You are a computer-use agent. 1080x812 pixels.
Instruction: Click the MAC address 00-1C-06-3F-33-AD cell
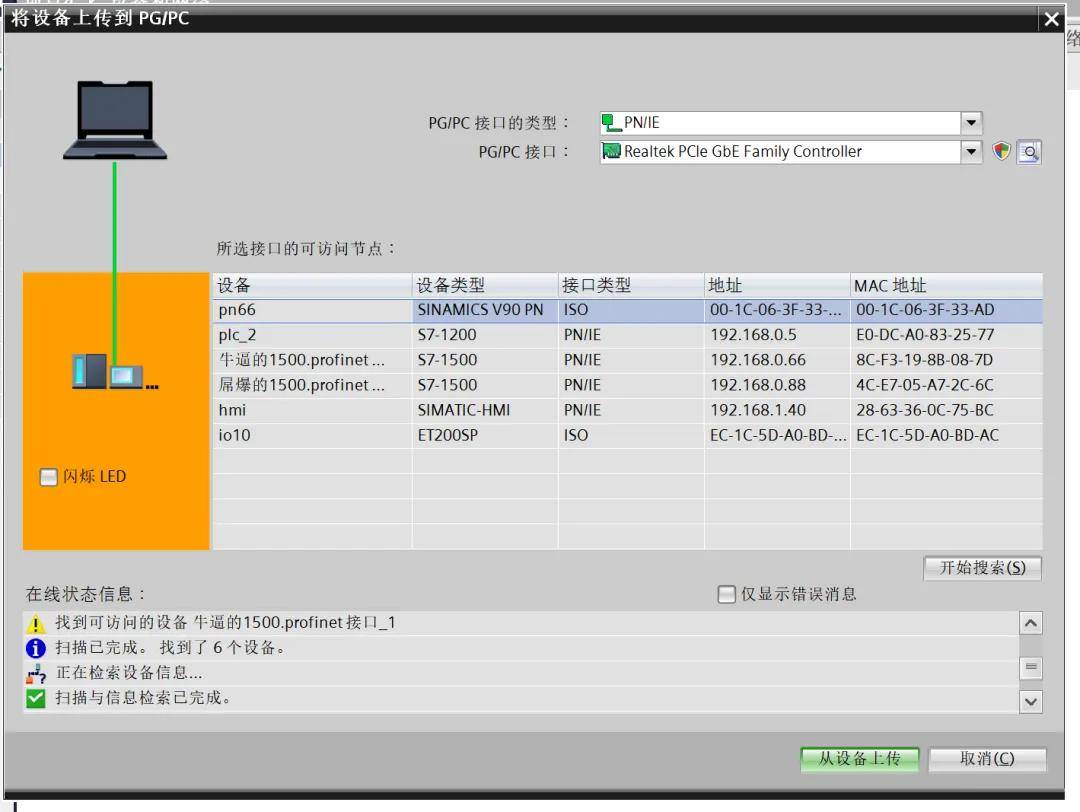point(946,311)
